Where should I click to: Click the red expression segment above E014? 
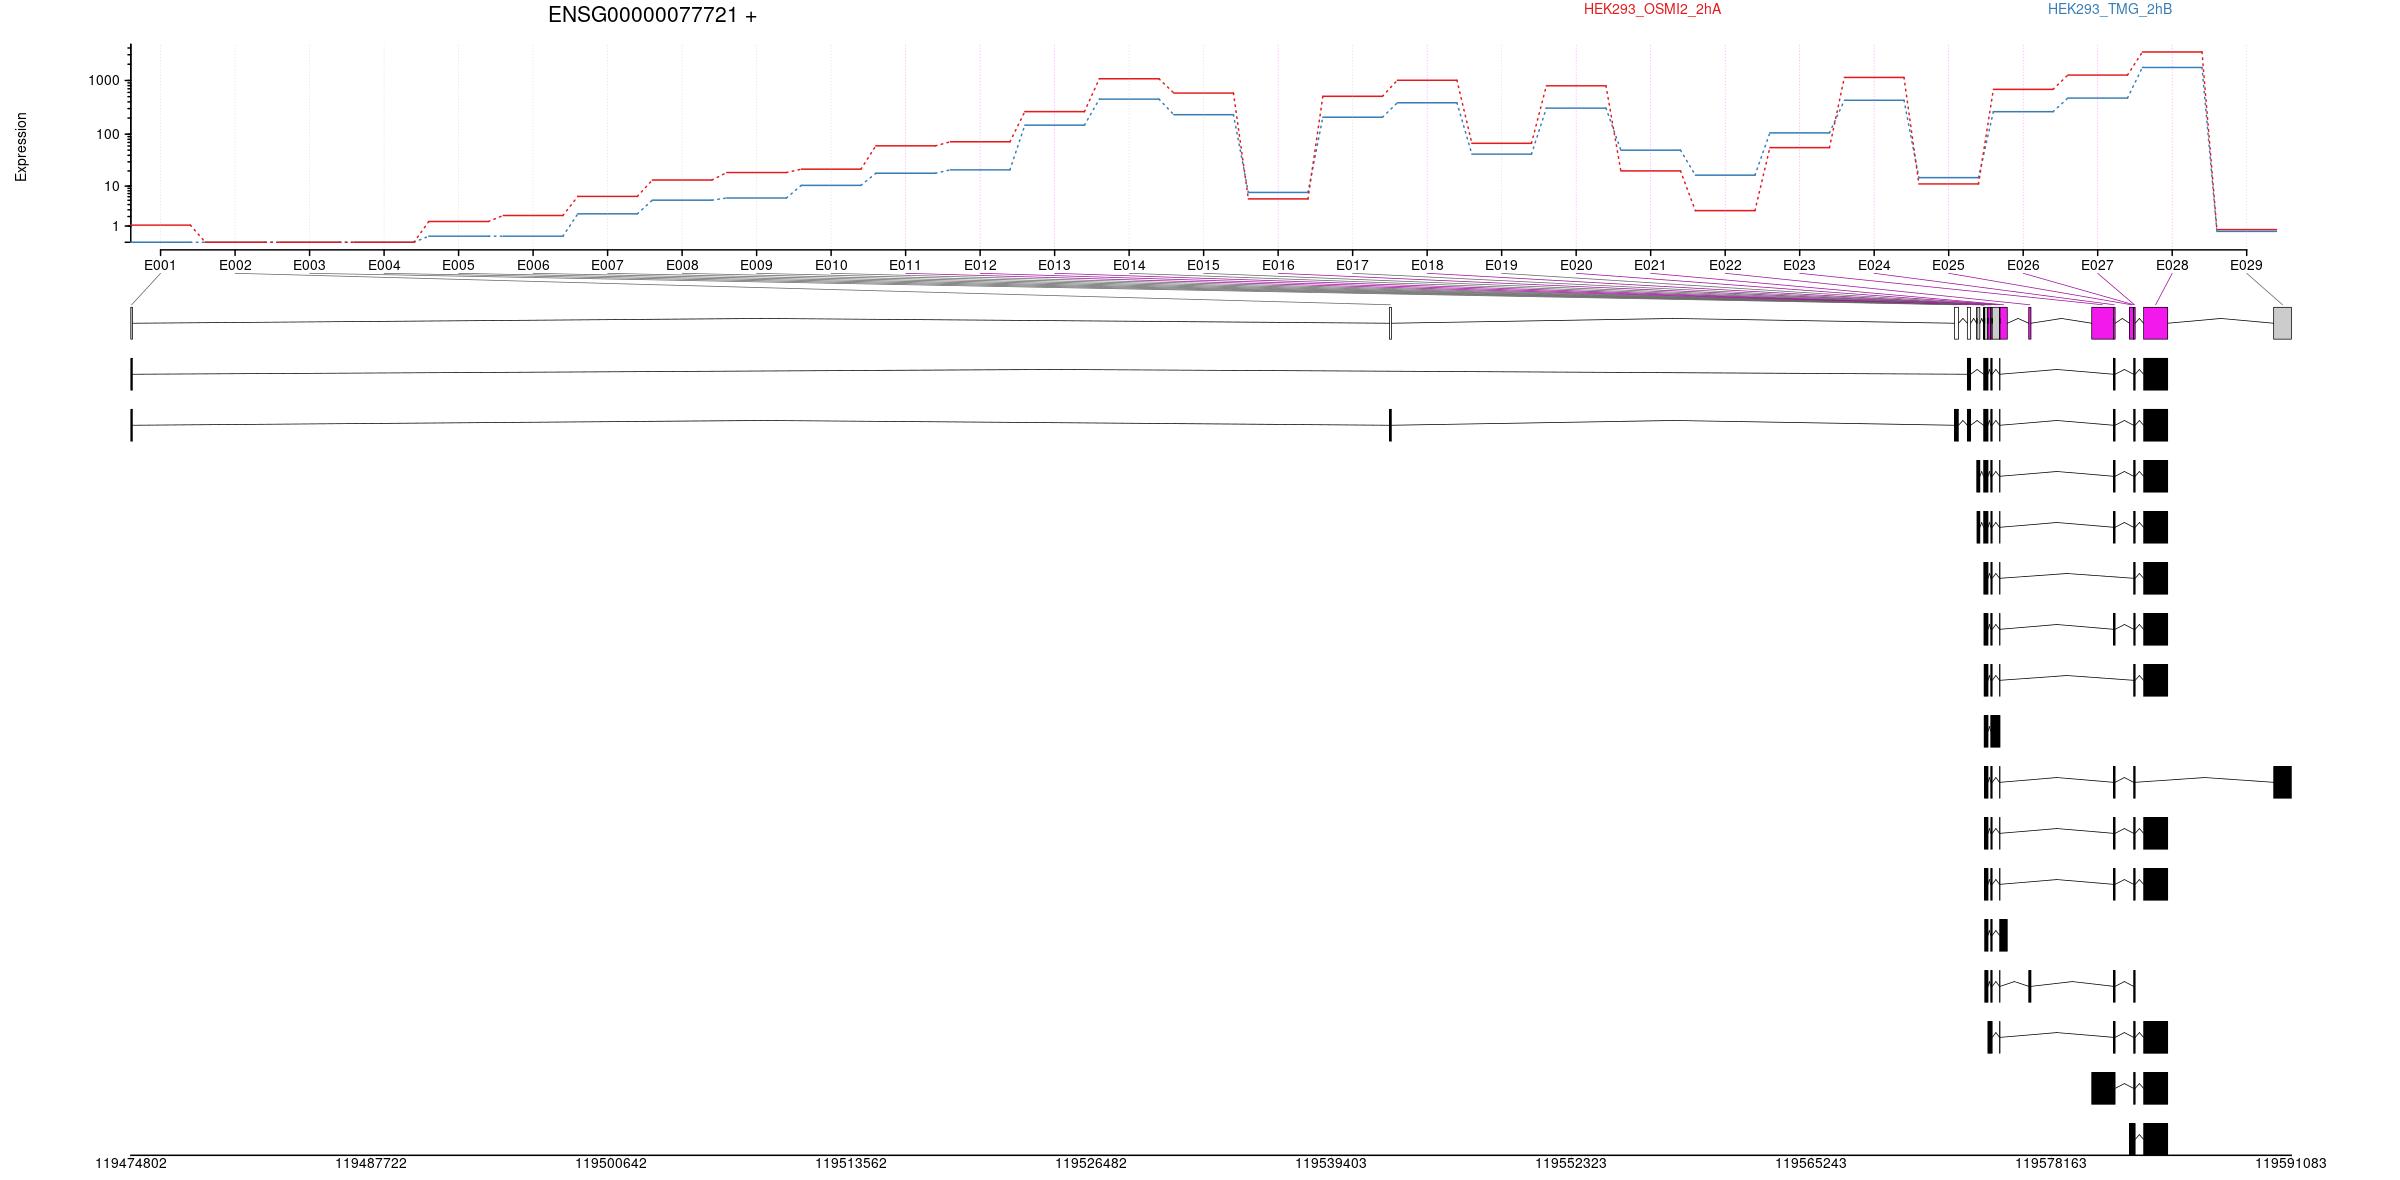1129,78
